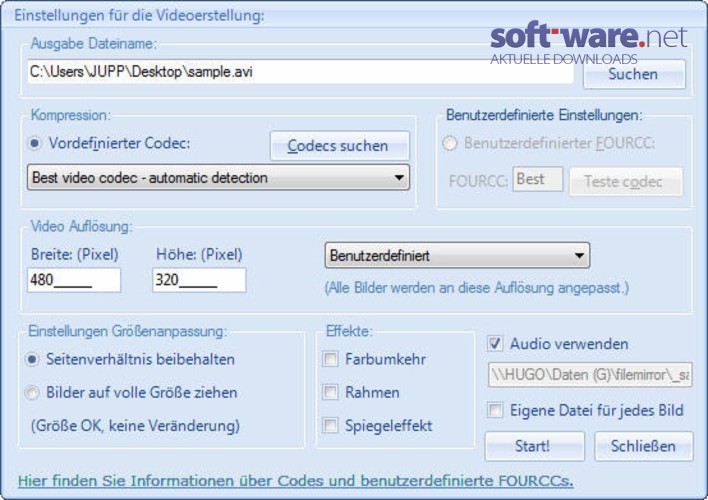Open the Best video codec dropdown
Image resolution: width=708 pixels, height=500 pixels.
[219, 178]
